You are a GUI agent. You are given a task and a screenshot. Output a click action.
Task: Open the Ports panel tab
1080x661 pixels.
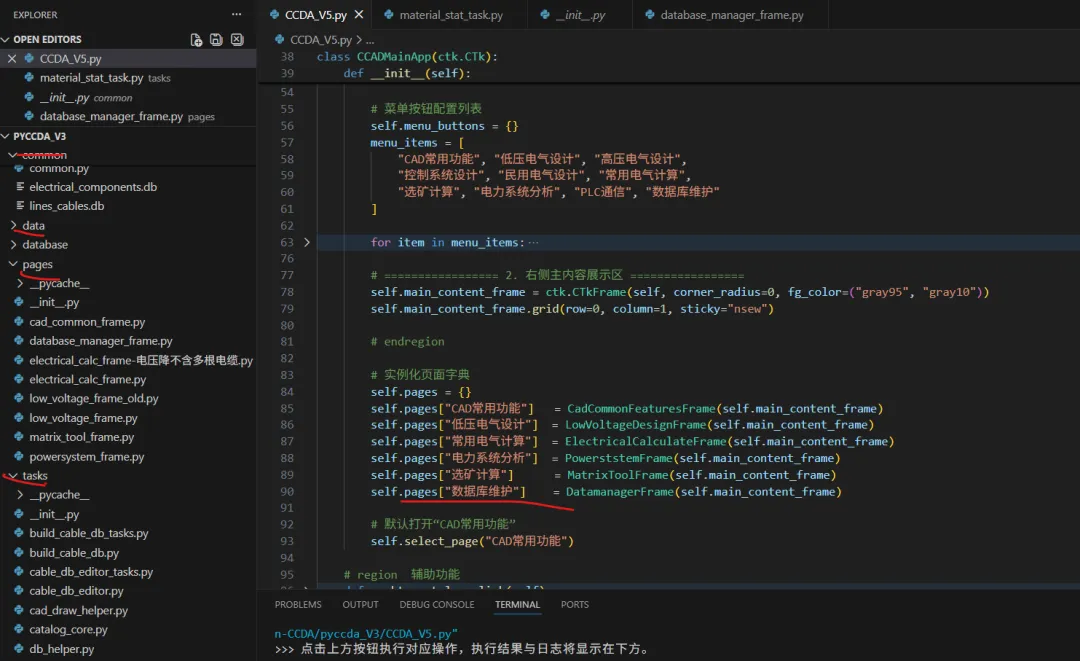click(574, 605)
